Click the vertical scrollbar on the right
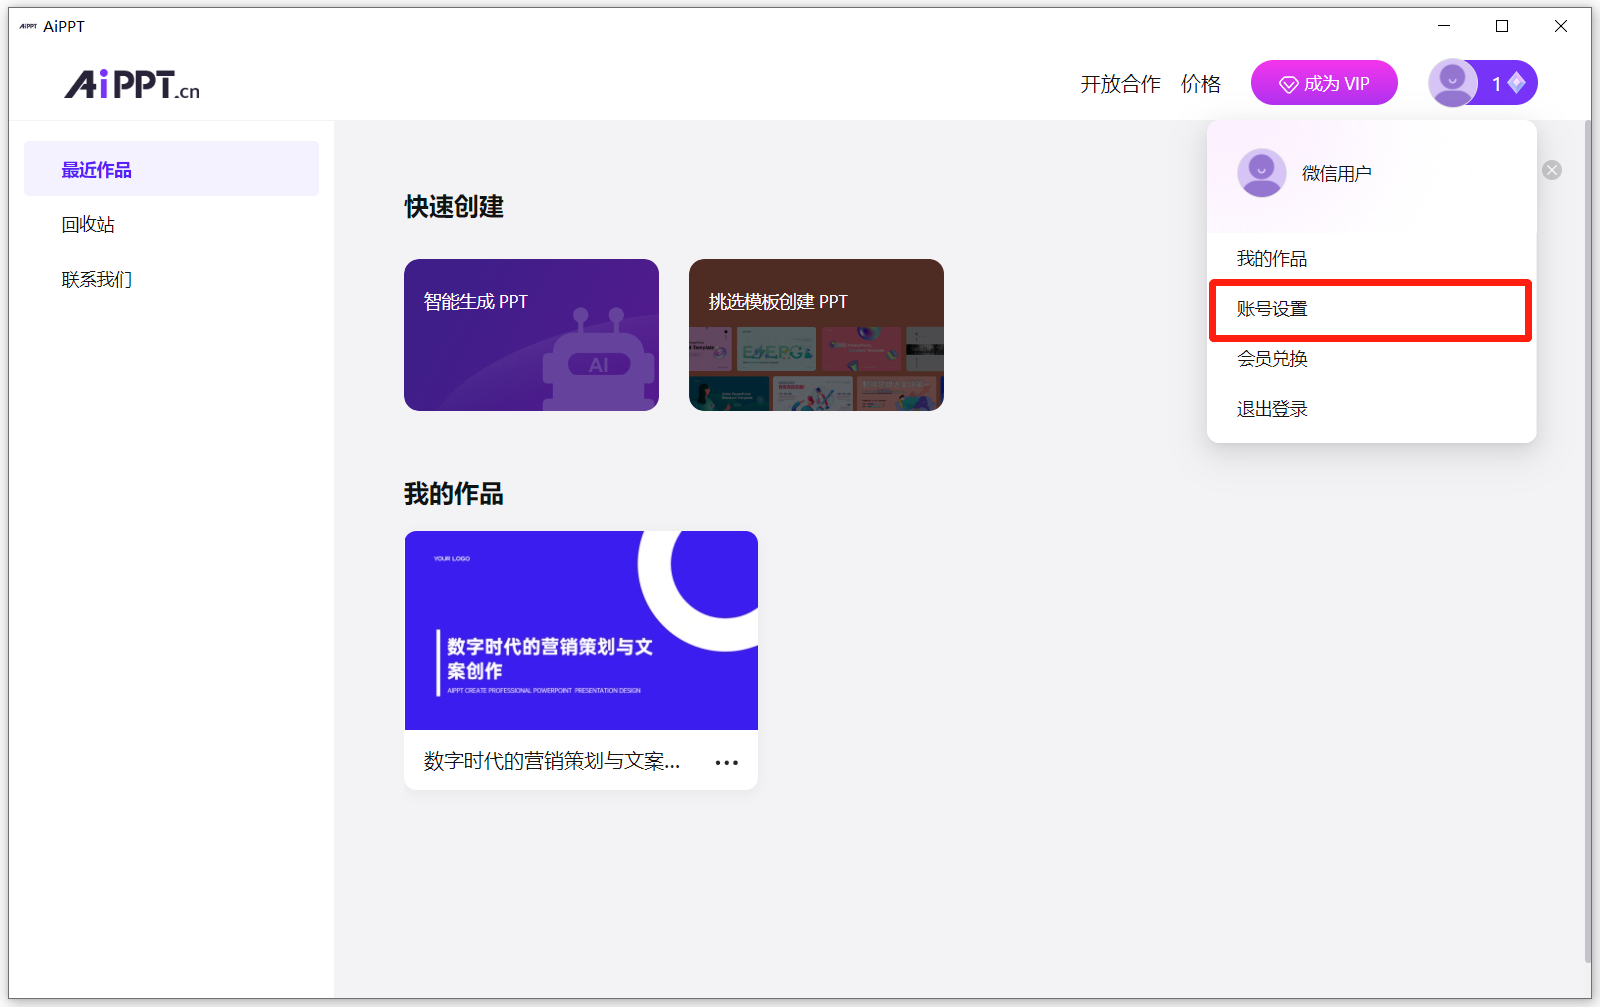 [1588, 540]
